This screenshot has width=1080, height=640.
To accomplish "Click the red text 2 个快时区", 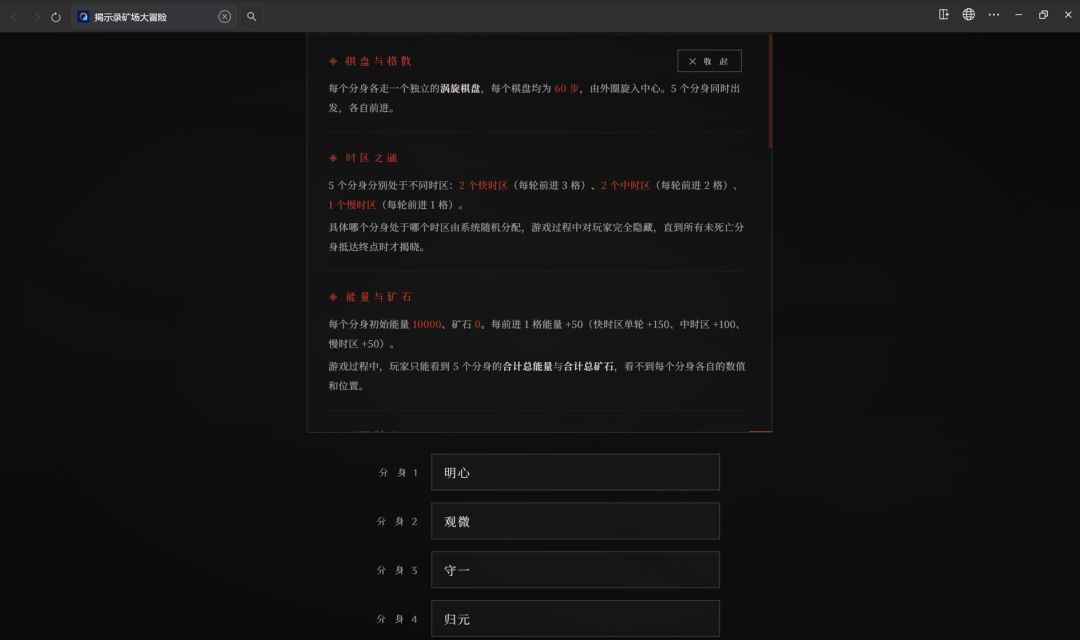I will coord(483,185).
